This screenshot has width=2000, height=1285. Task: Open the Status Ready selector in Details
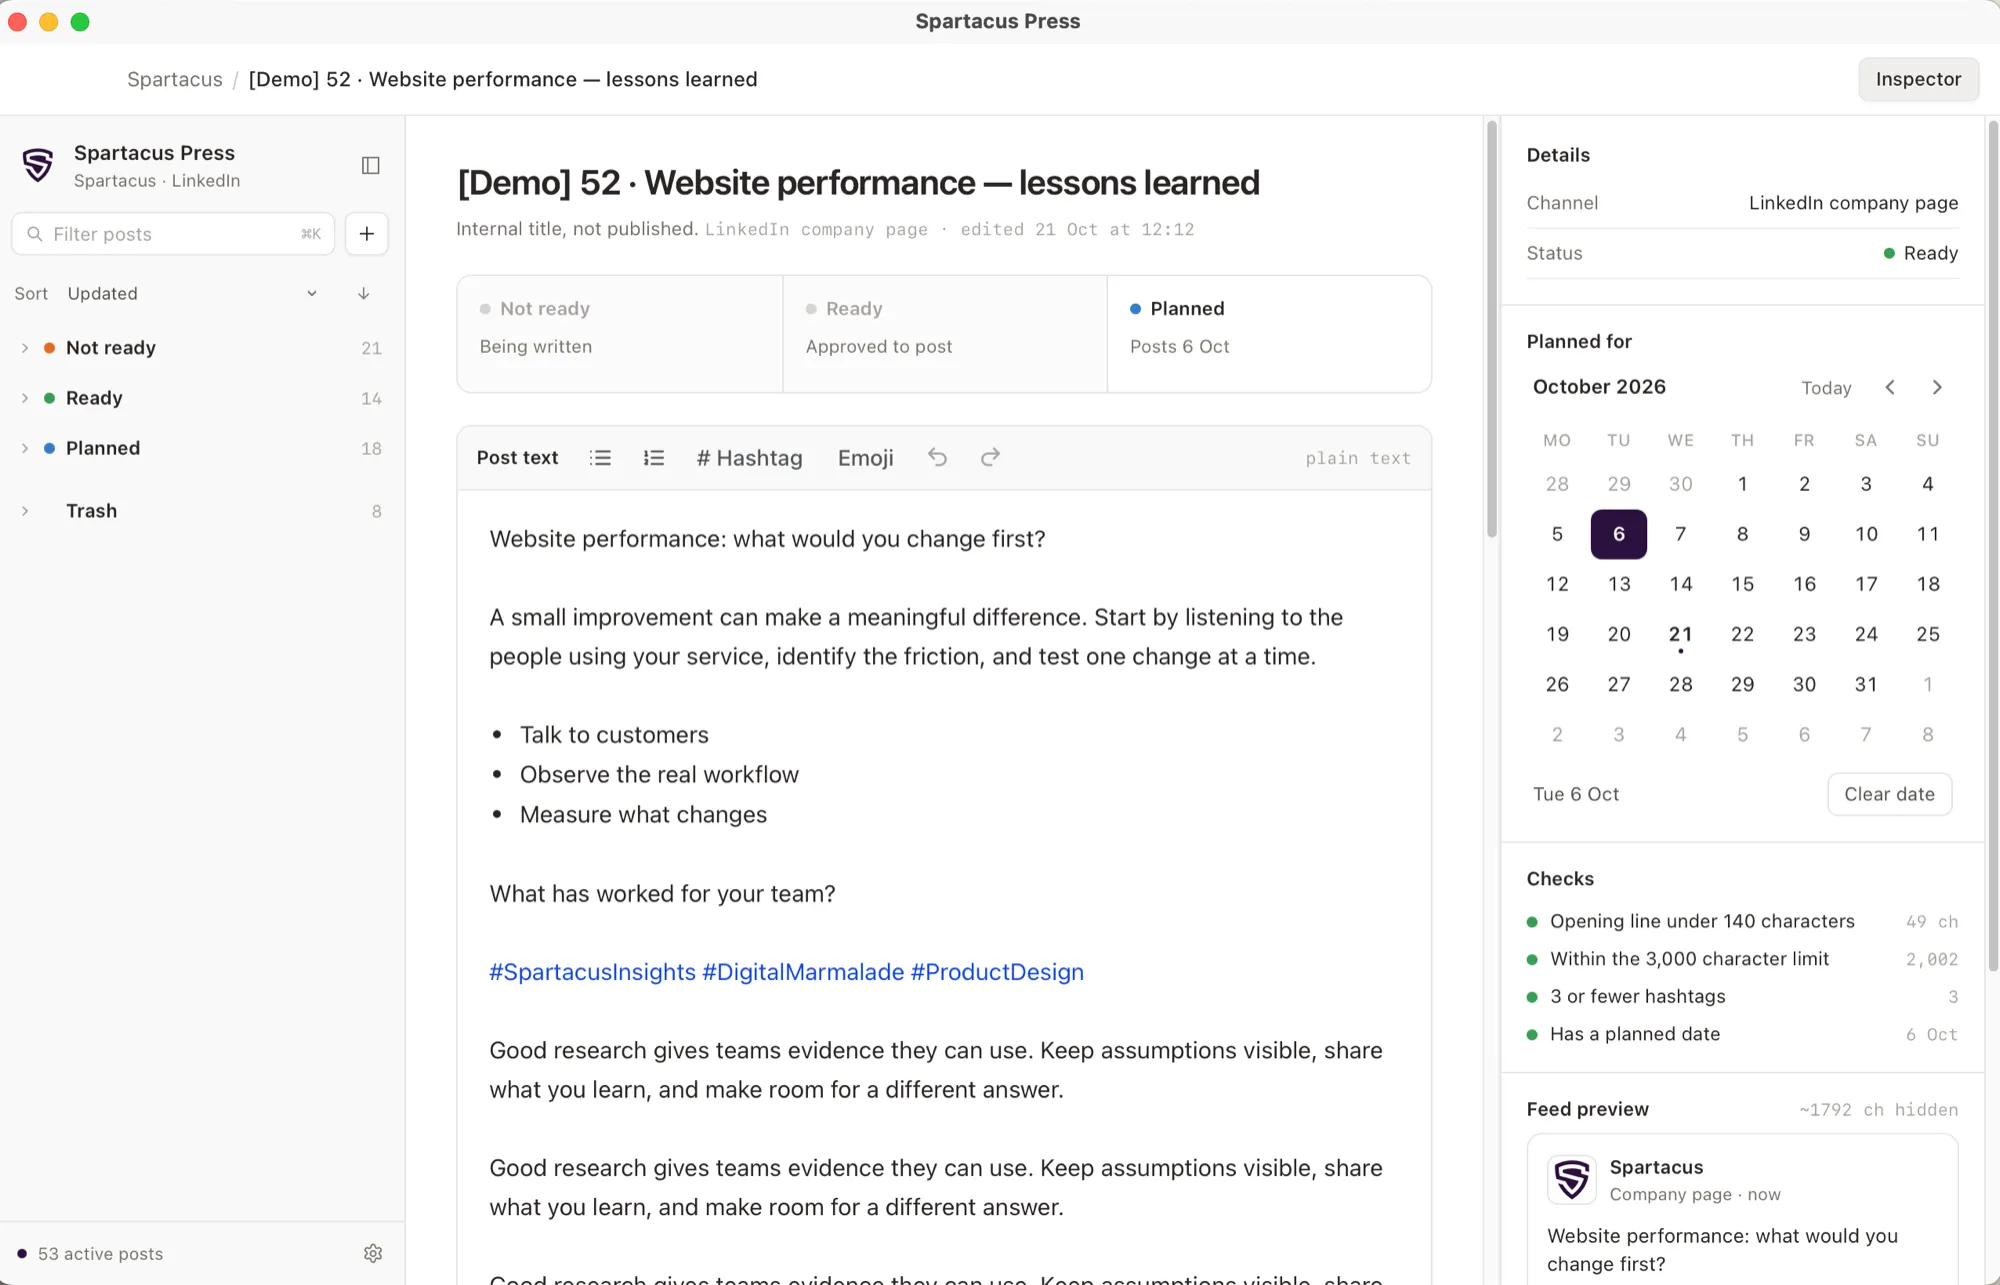pyautogui.click(x=1920, y=253)
